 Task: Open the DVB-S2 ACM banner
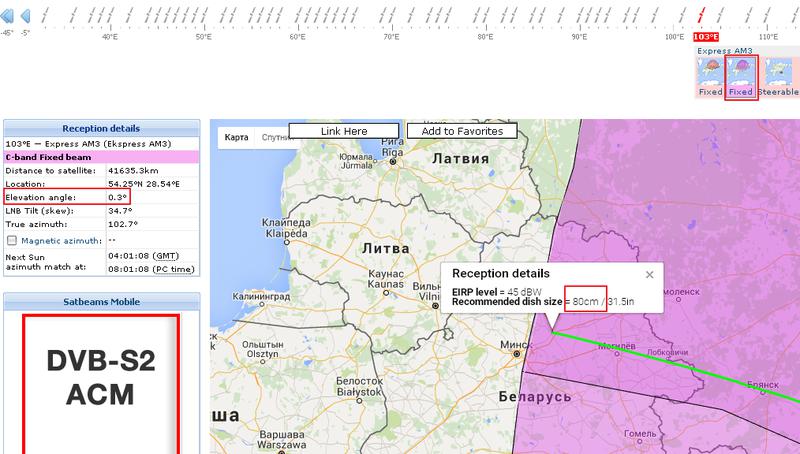101,382
